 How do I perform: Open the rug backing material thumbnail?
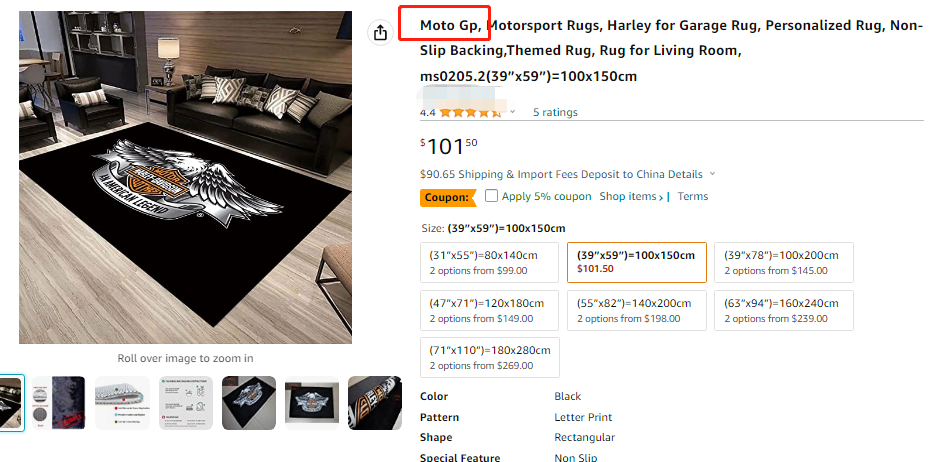pos(58,403)
